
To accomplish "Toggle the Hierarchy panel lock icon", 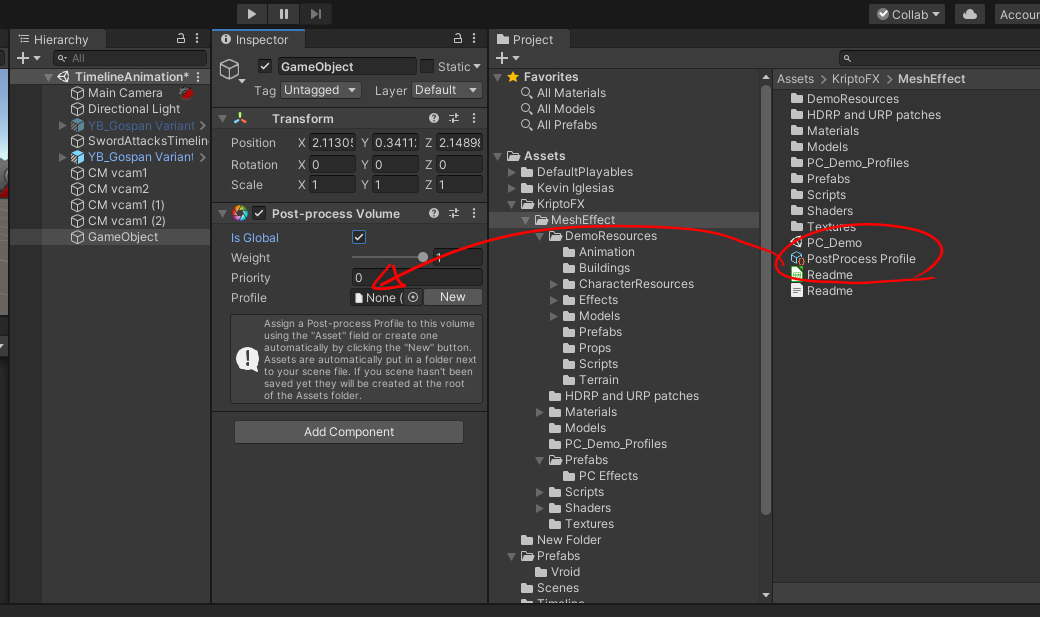I will (180, 38).
